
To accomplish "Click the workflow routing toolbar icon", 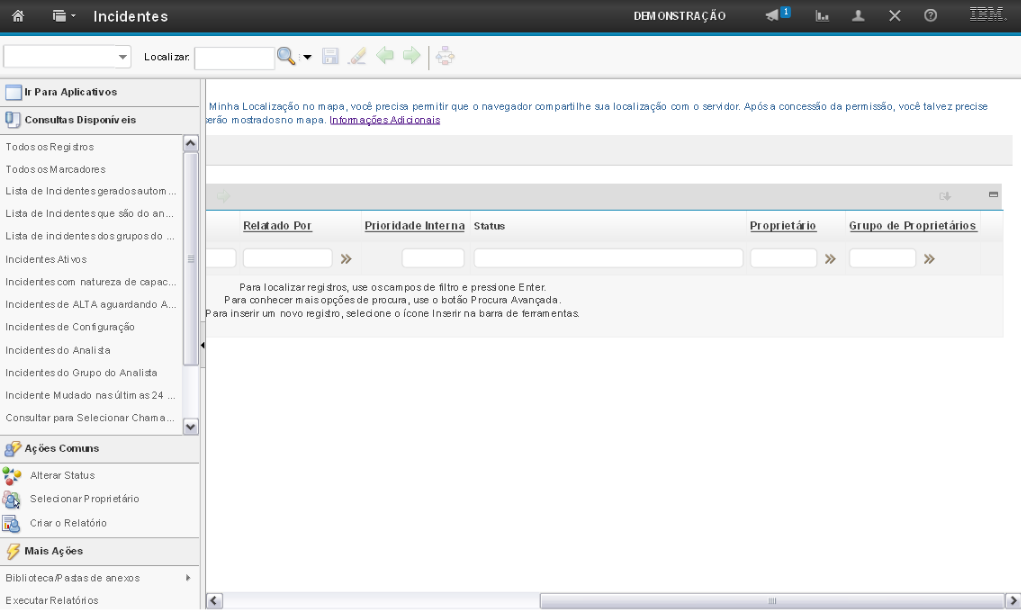I will pyautogui.click(x=445, y=58).
